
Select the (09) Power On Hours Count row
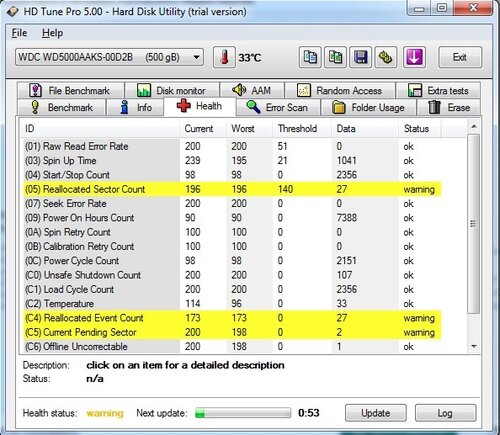pyautogui.click(x=232, y=218)
